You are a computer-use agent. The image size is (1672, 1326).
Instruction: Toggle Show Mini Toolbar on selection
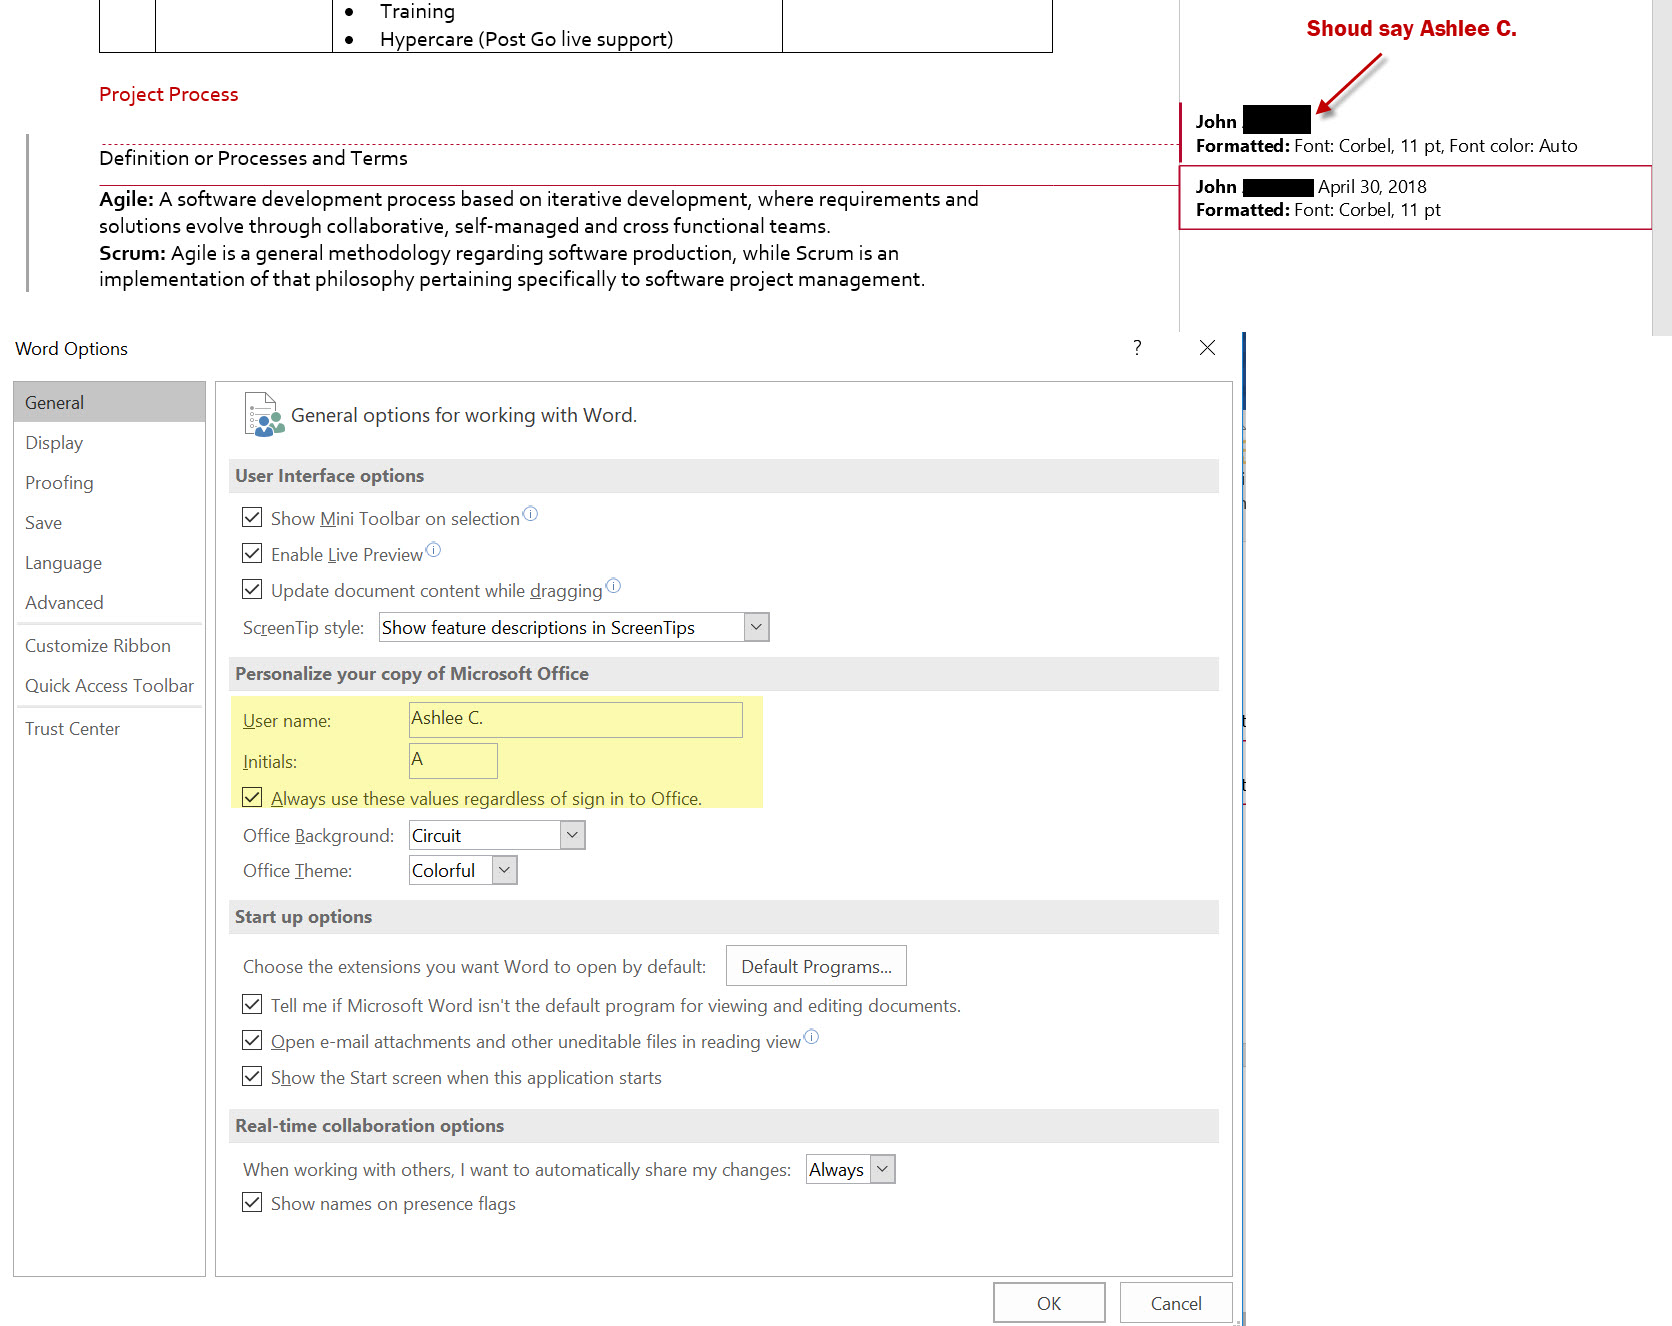point(252,518)
